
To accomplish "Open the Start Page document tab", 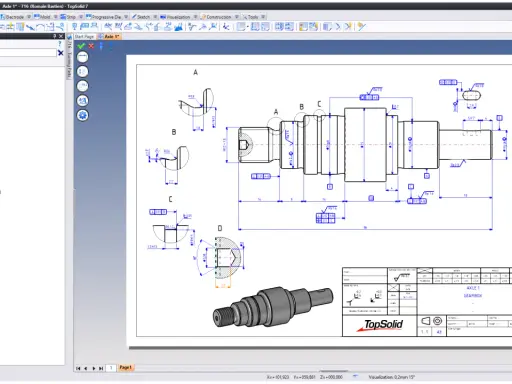I will (84, 37).
